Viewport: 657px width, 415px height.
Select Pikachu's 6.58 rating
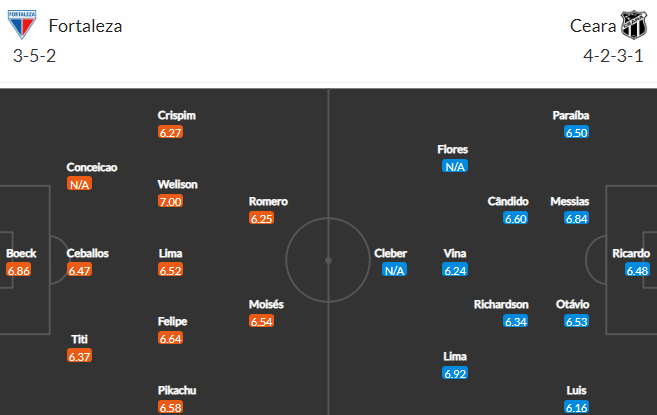point(171,407)
